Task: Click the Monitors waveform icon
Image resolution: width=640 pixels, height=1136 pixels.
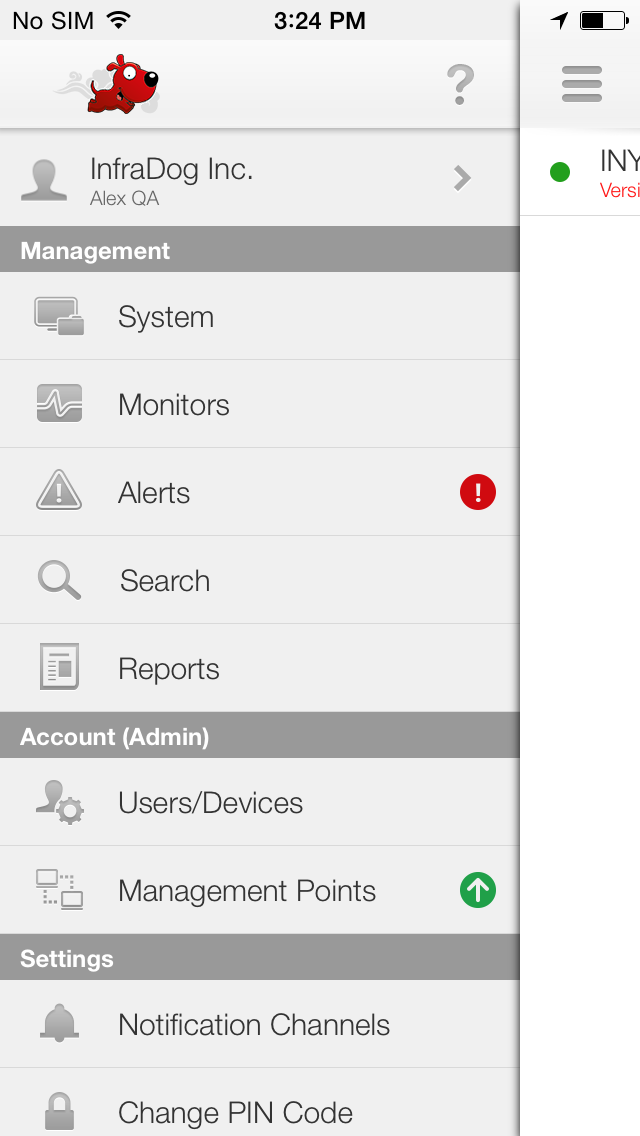Action: coord(59,404)
